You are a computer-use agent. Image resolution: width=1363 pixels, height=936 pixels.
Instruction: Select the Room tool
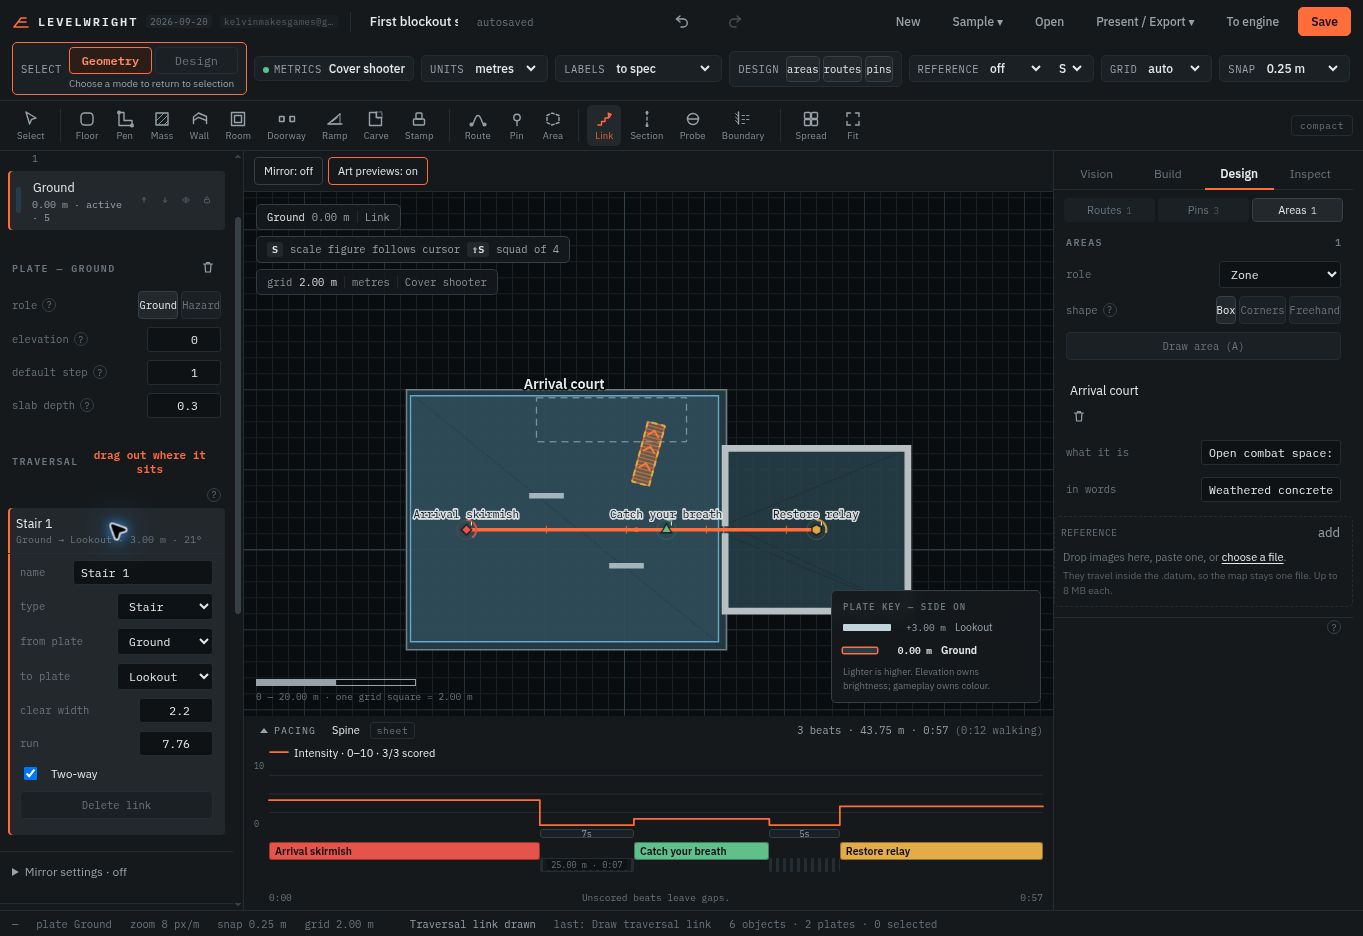coord(238,125)
